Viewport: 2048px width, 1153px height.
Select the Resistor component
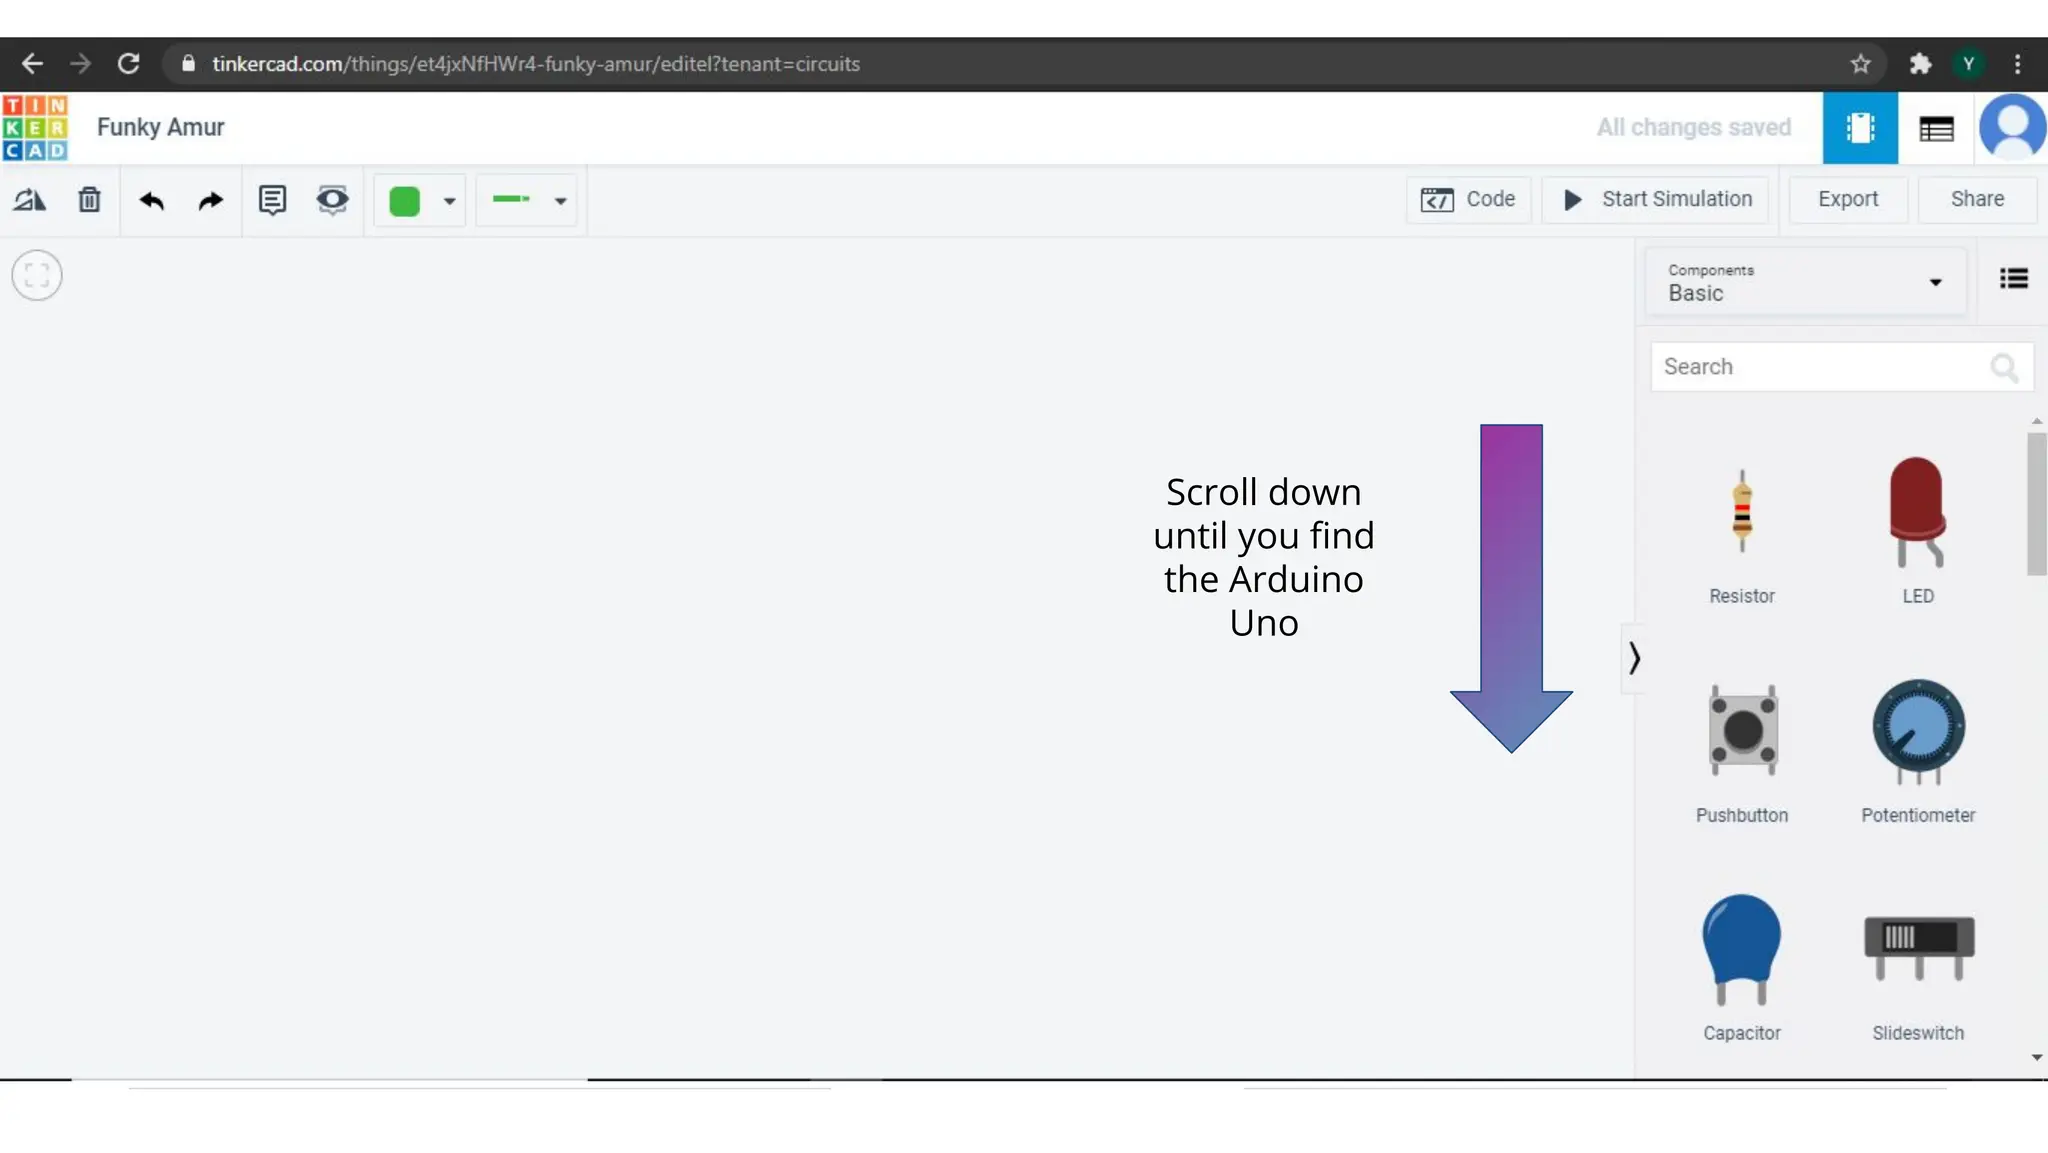[x=1741, y=535]
